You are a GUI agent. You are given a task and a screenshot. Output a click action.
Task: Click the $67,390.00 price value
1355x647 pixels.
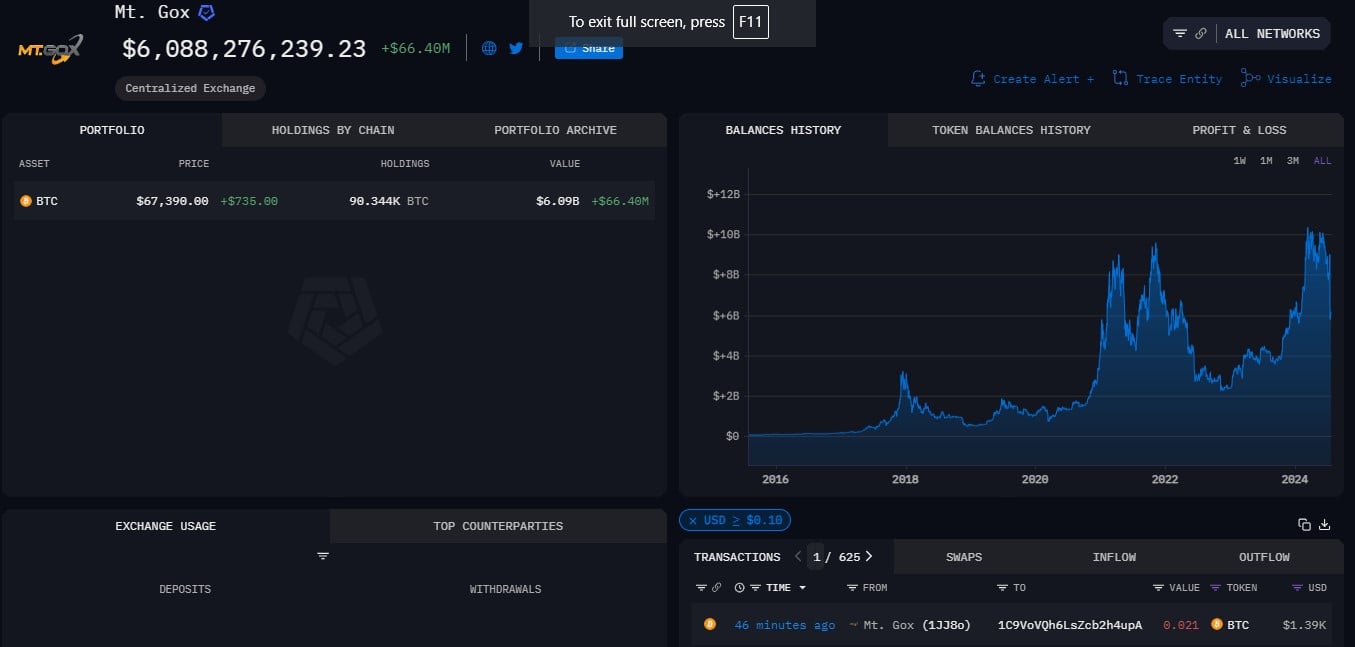pyautogui.click(x=172, y=201)
